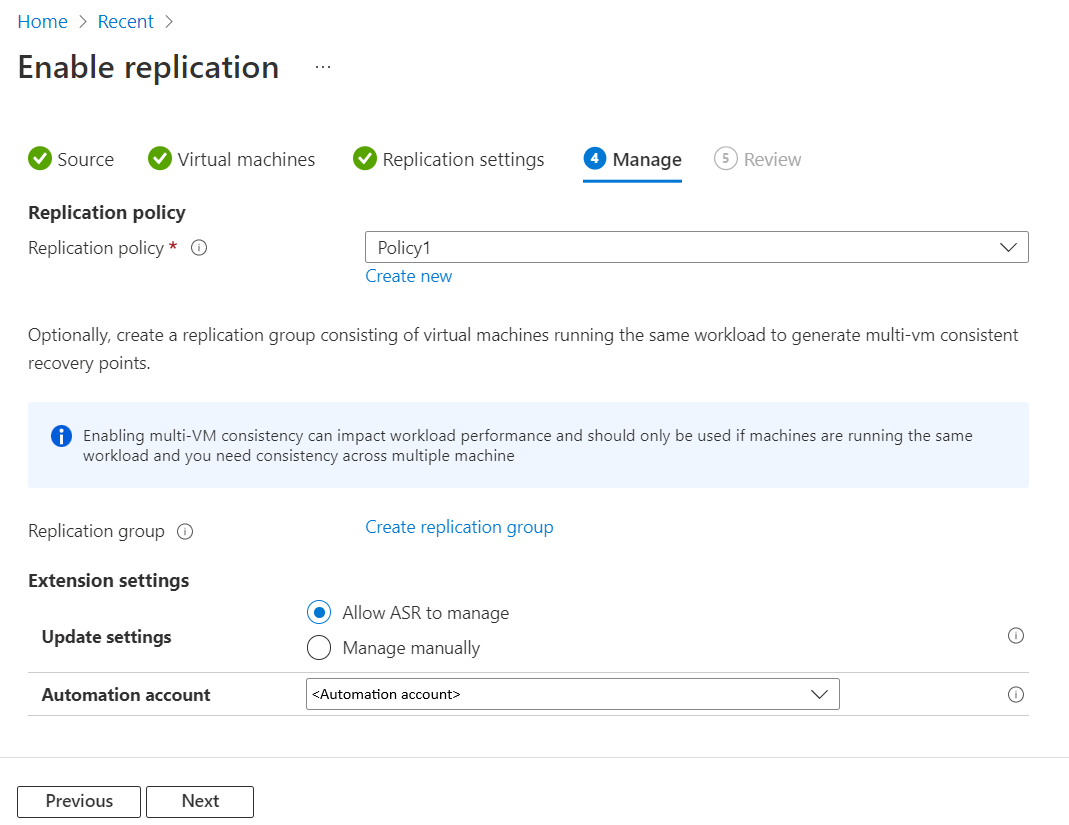Click Automation account dropdown chevron arrow
1069x825 pixels.
click(x=819, y=694)
